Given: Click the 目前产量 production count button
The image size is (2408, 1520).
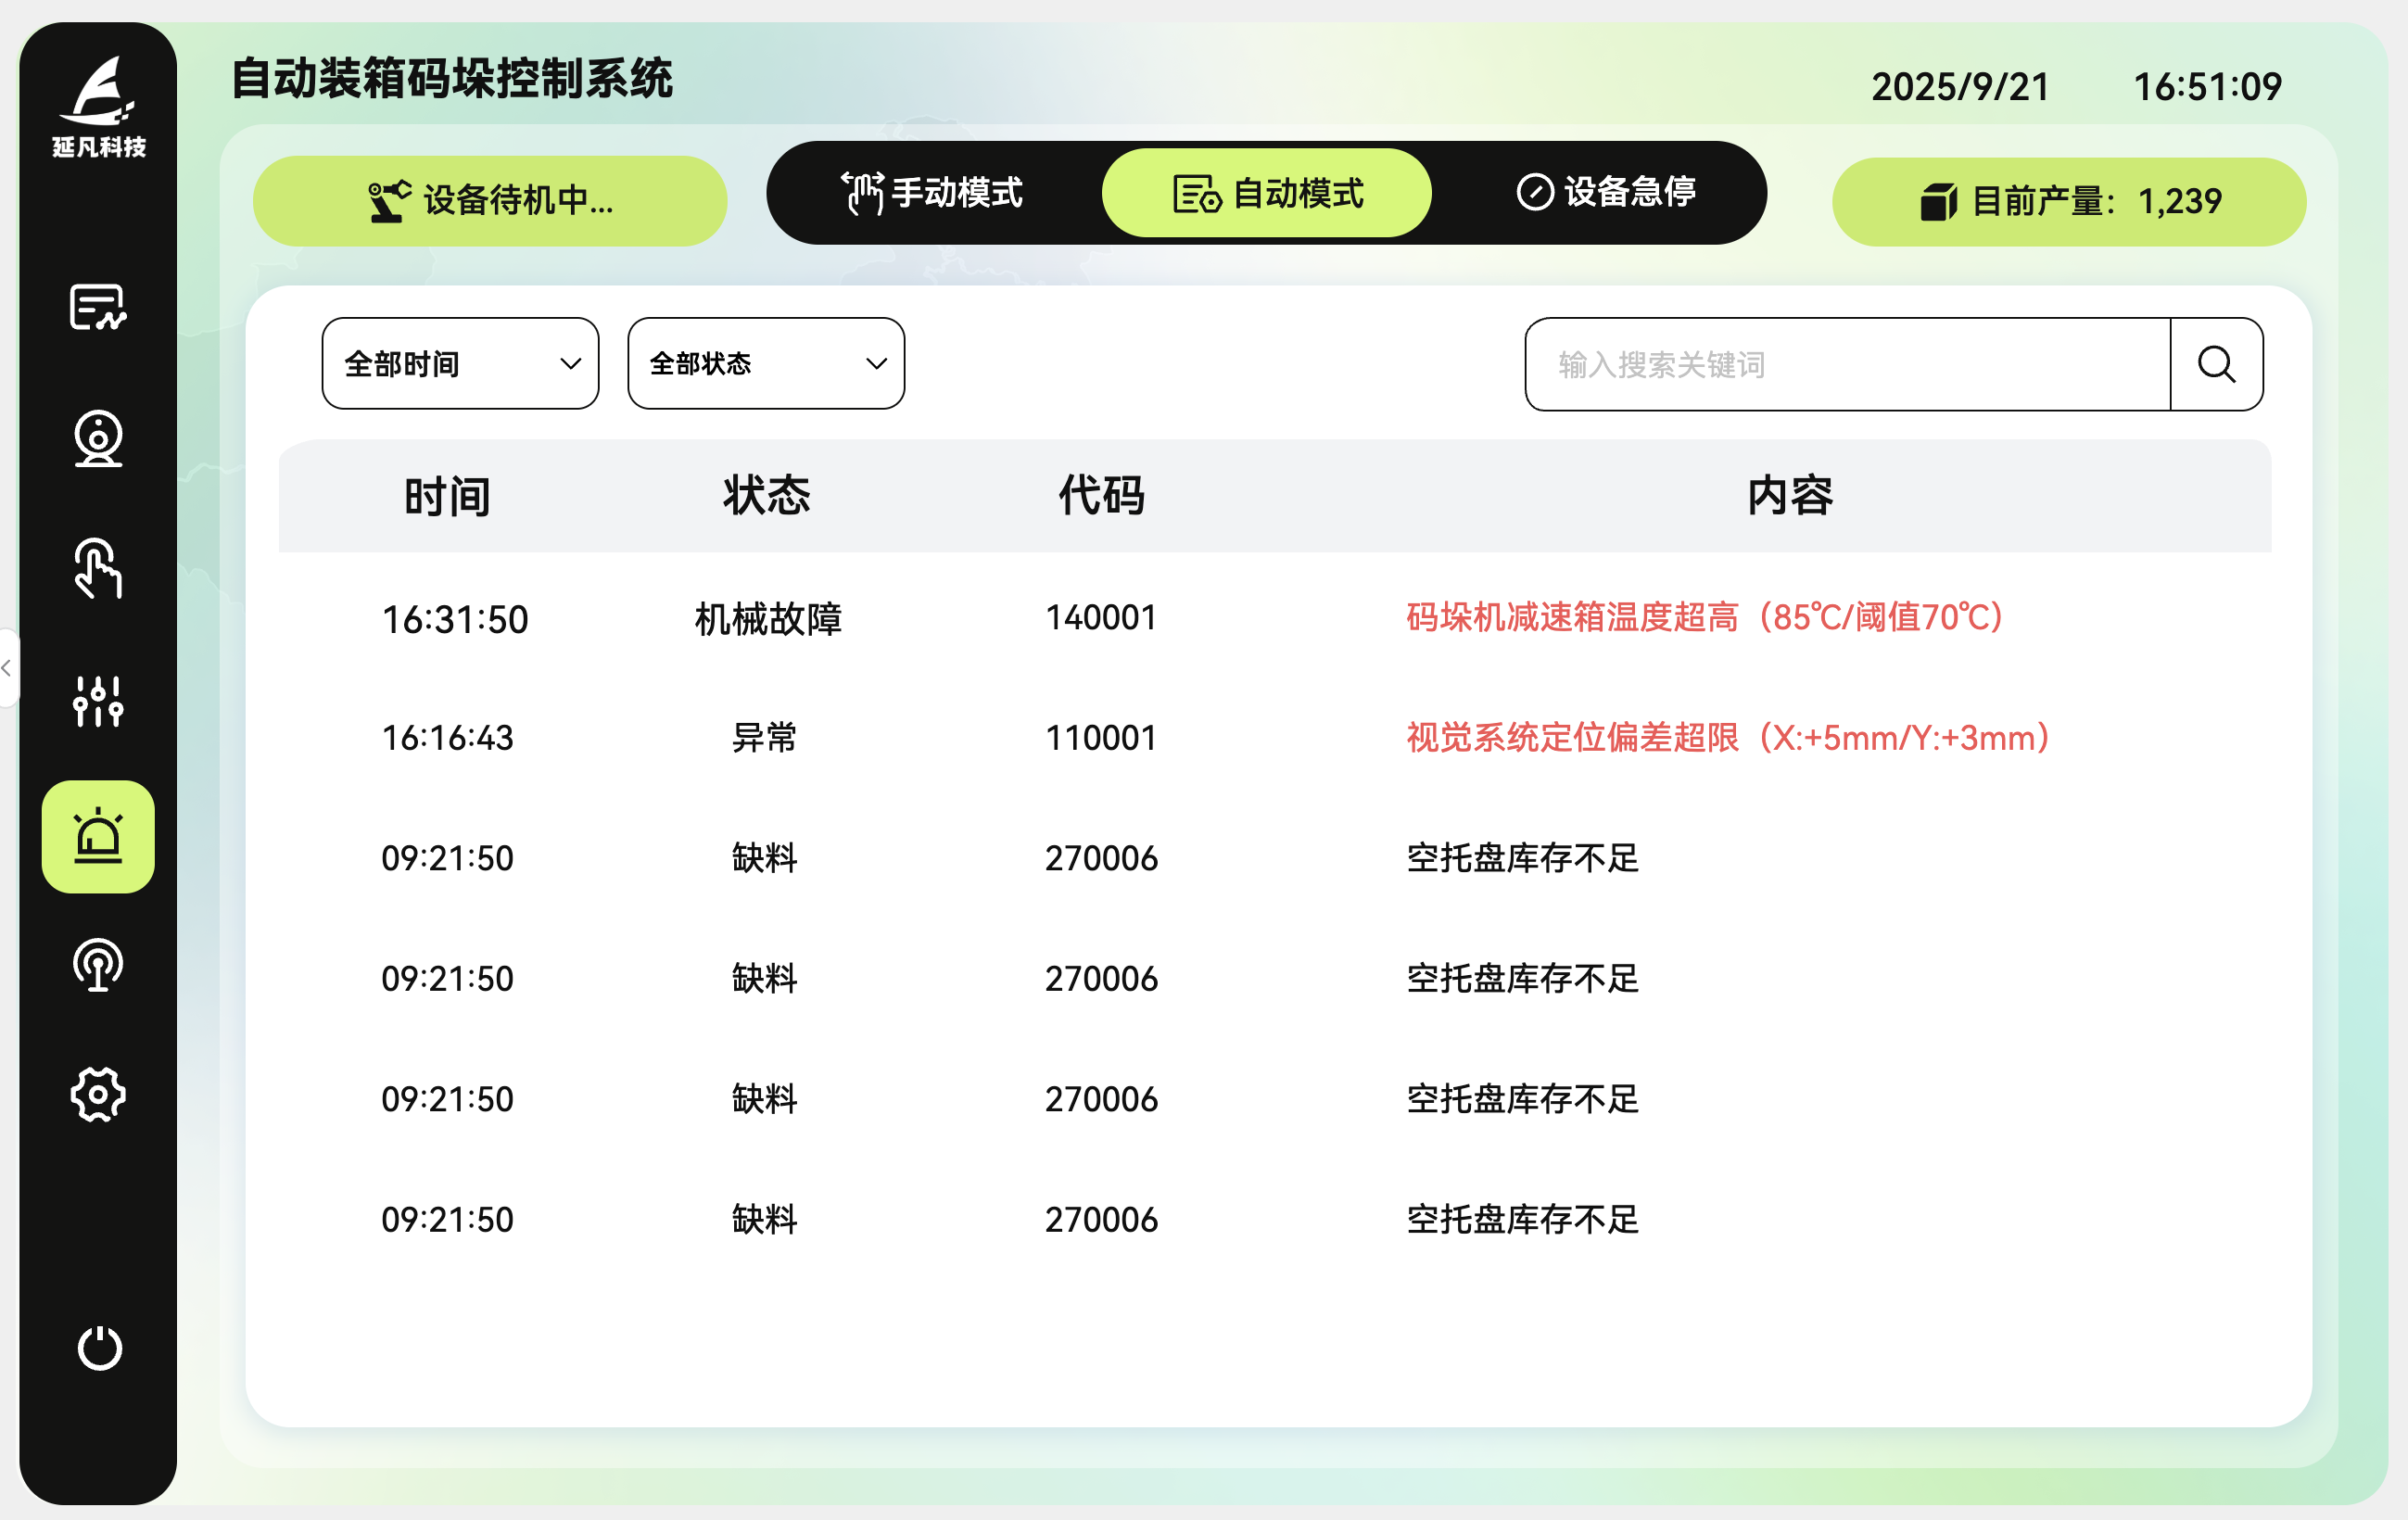Looking at the screenshot, I should point(2069,202).
